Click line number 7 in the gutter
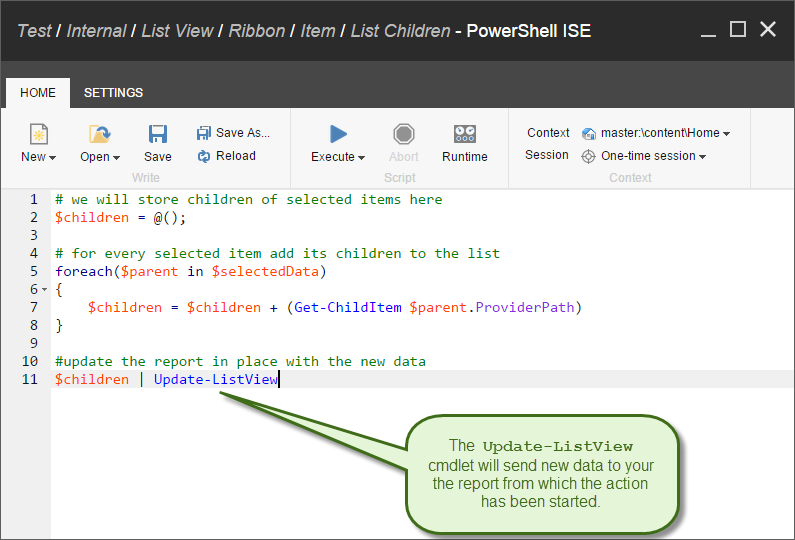The height and width of the screenshot is (540, 795). coord(33,307)
